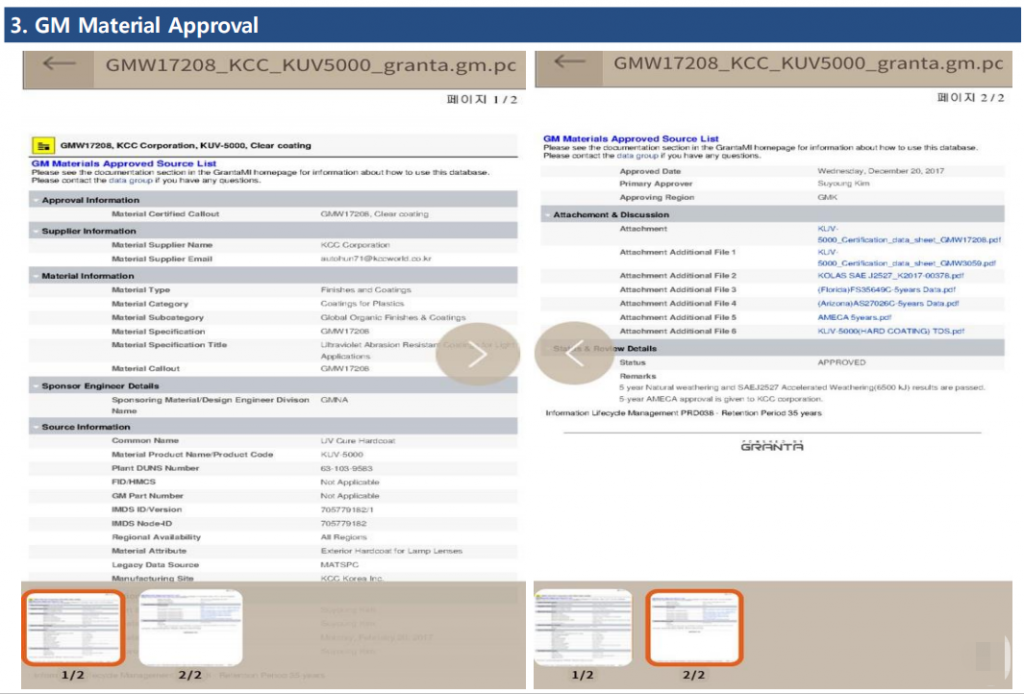Click the supplier email autohun71@kccworld.co.kr
1024x694 pixels.
click(x=376, y=259)
